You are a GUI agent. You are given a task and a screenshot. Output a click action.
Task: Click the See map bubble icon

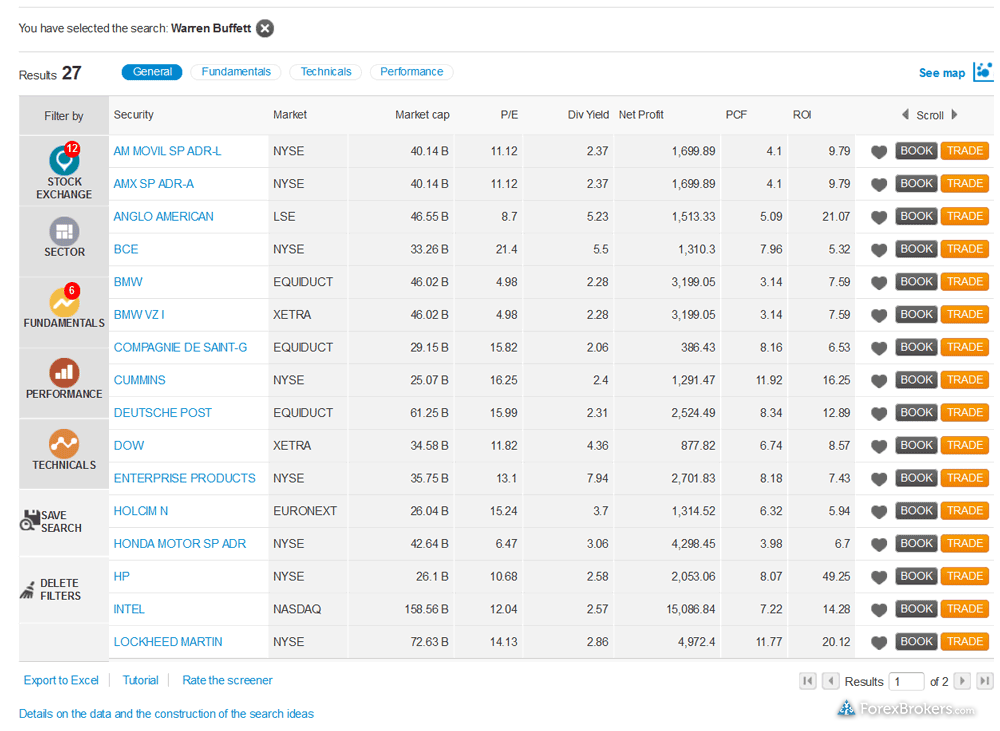pyautogui.click(x=983, y=71)
